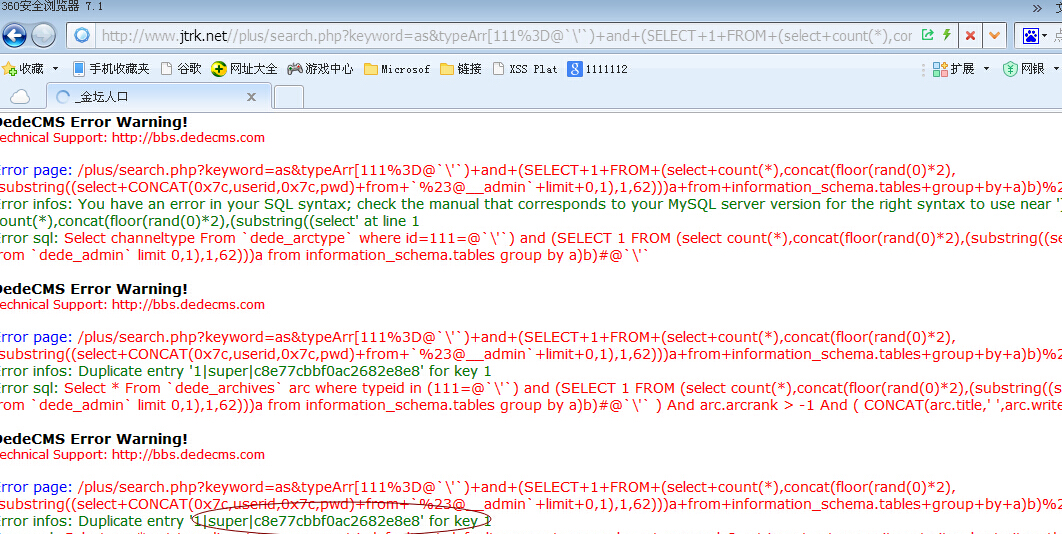The height and width of the screenshot is (534, 1062).
Task: Switch to the _金坛人口 tab
Action: 158,96
